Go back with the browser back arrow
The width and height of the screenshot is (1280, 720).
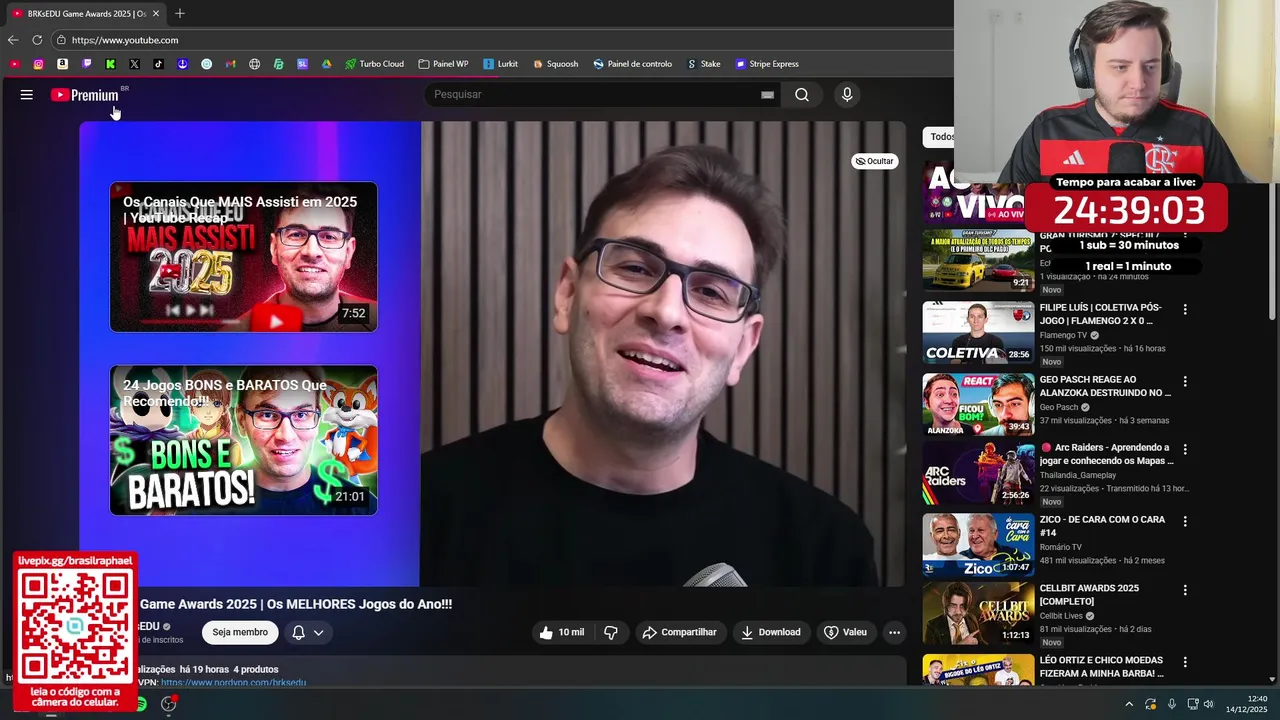[13, 40]
